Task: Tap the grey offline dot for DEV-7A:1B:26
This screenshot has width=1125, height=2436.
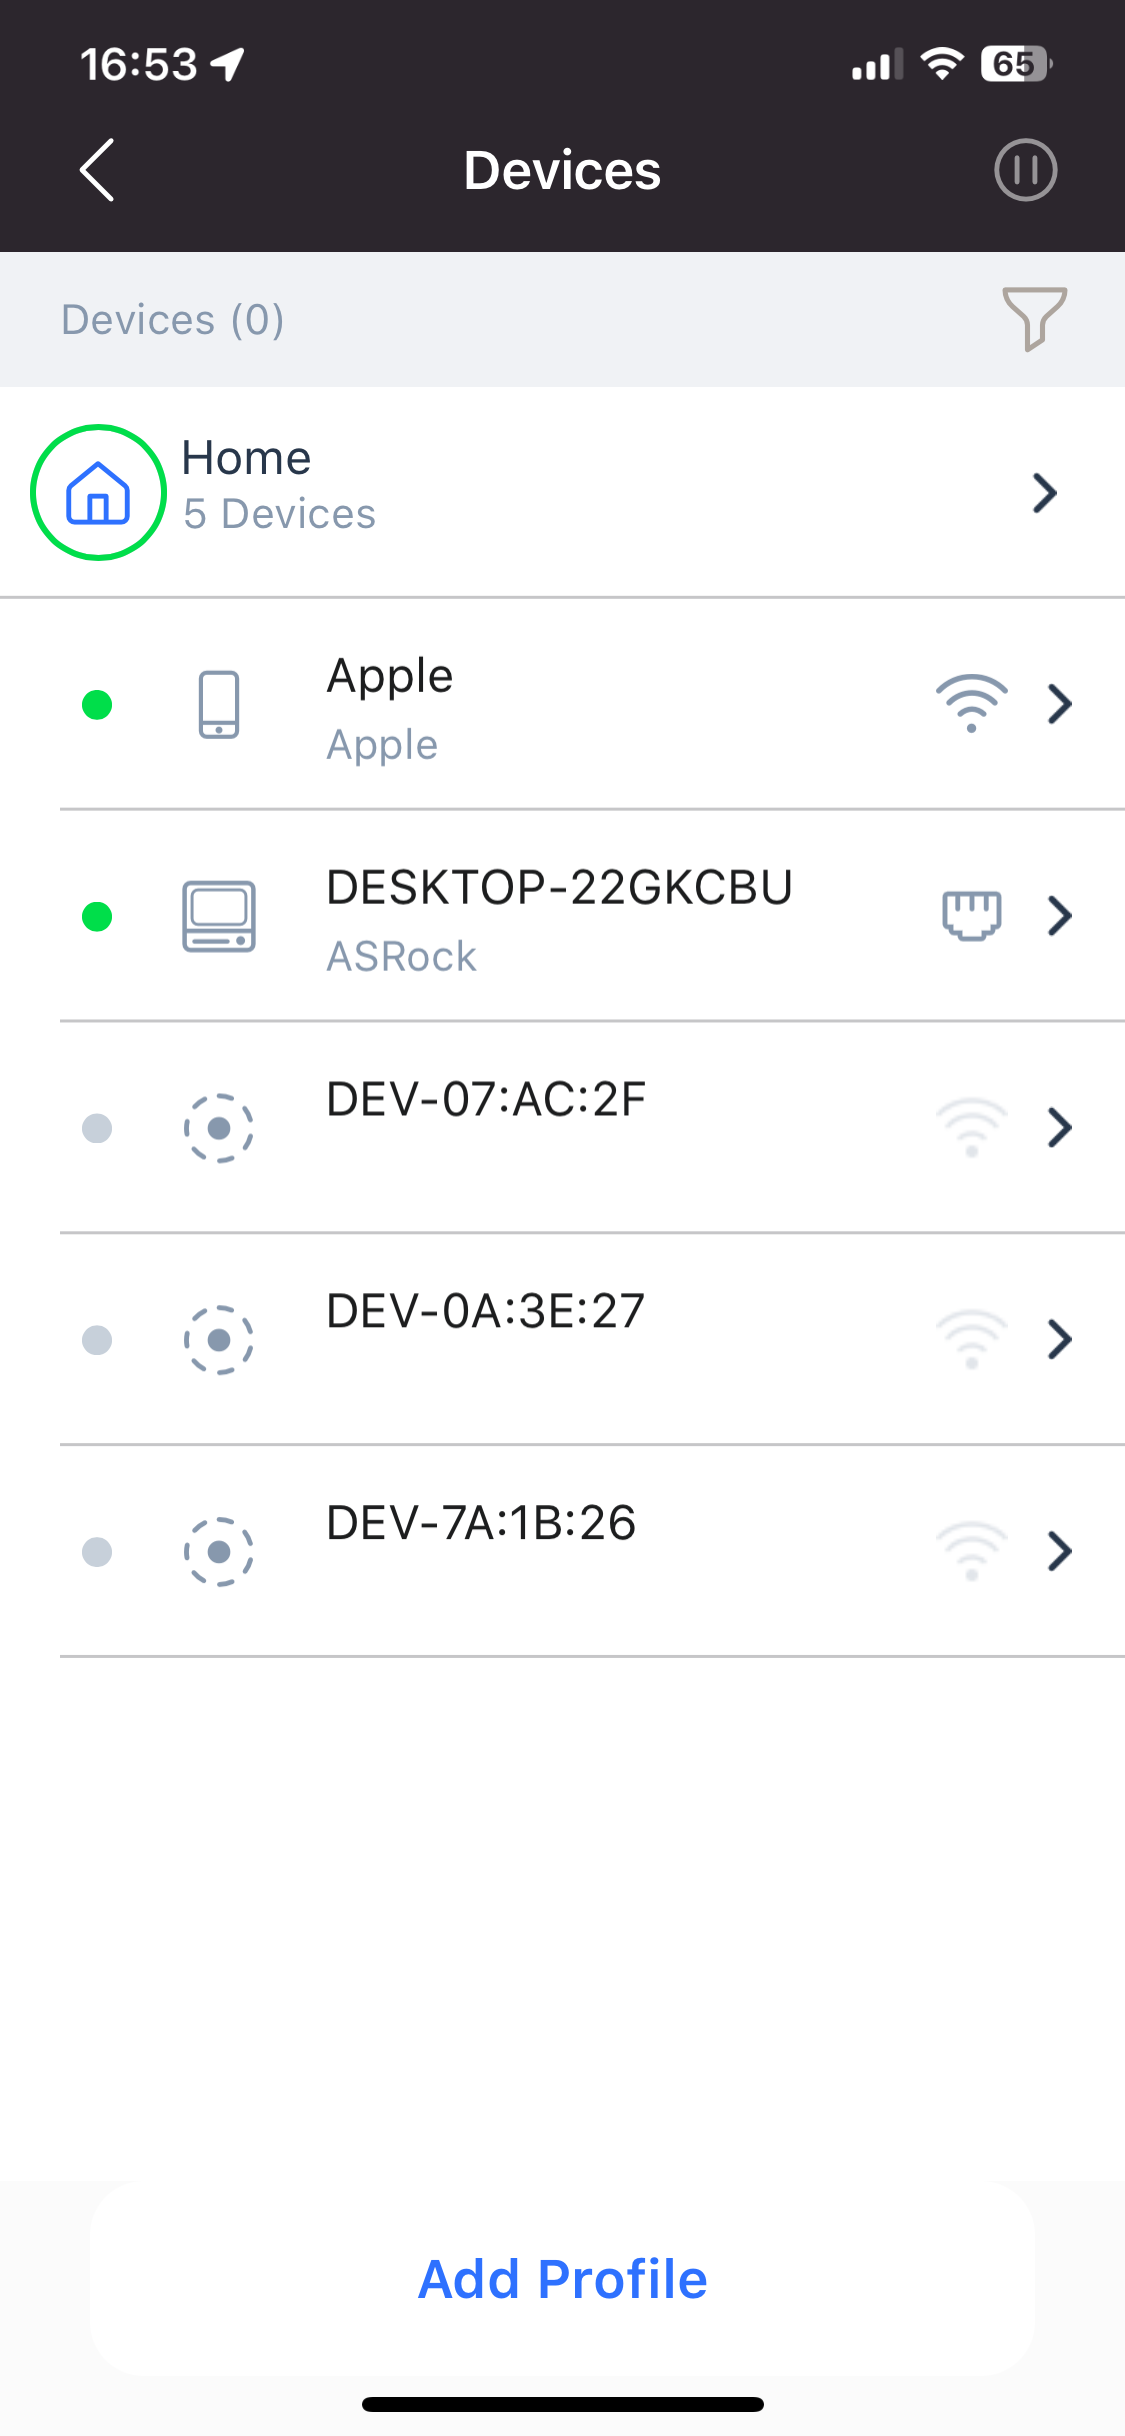Action: click(x=97, y=1552)
